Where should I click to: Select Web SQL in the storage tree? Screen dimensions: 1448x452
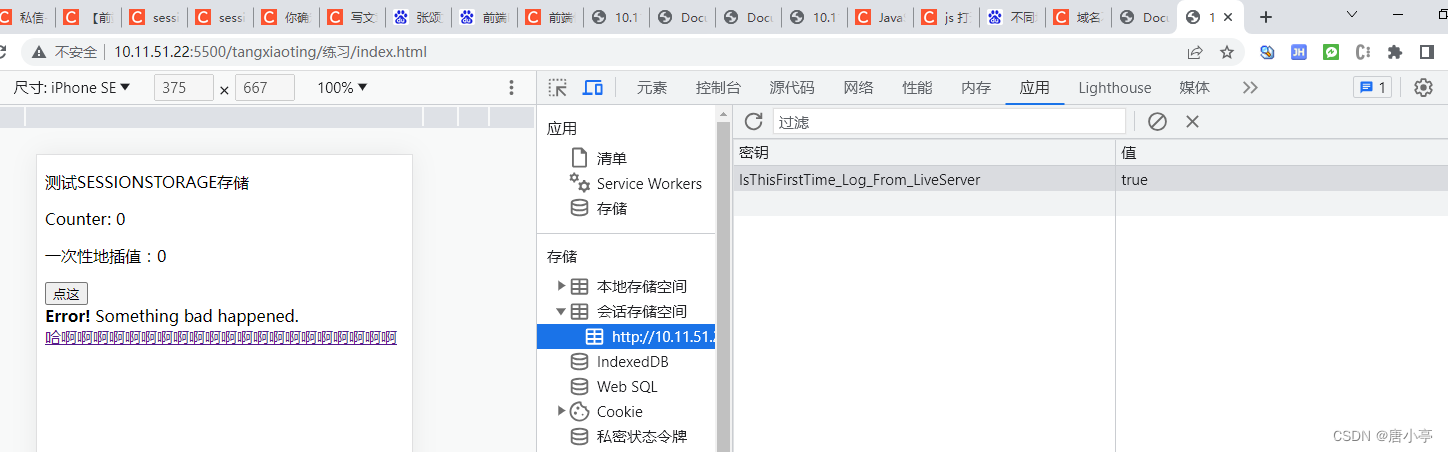[627, 386]
